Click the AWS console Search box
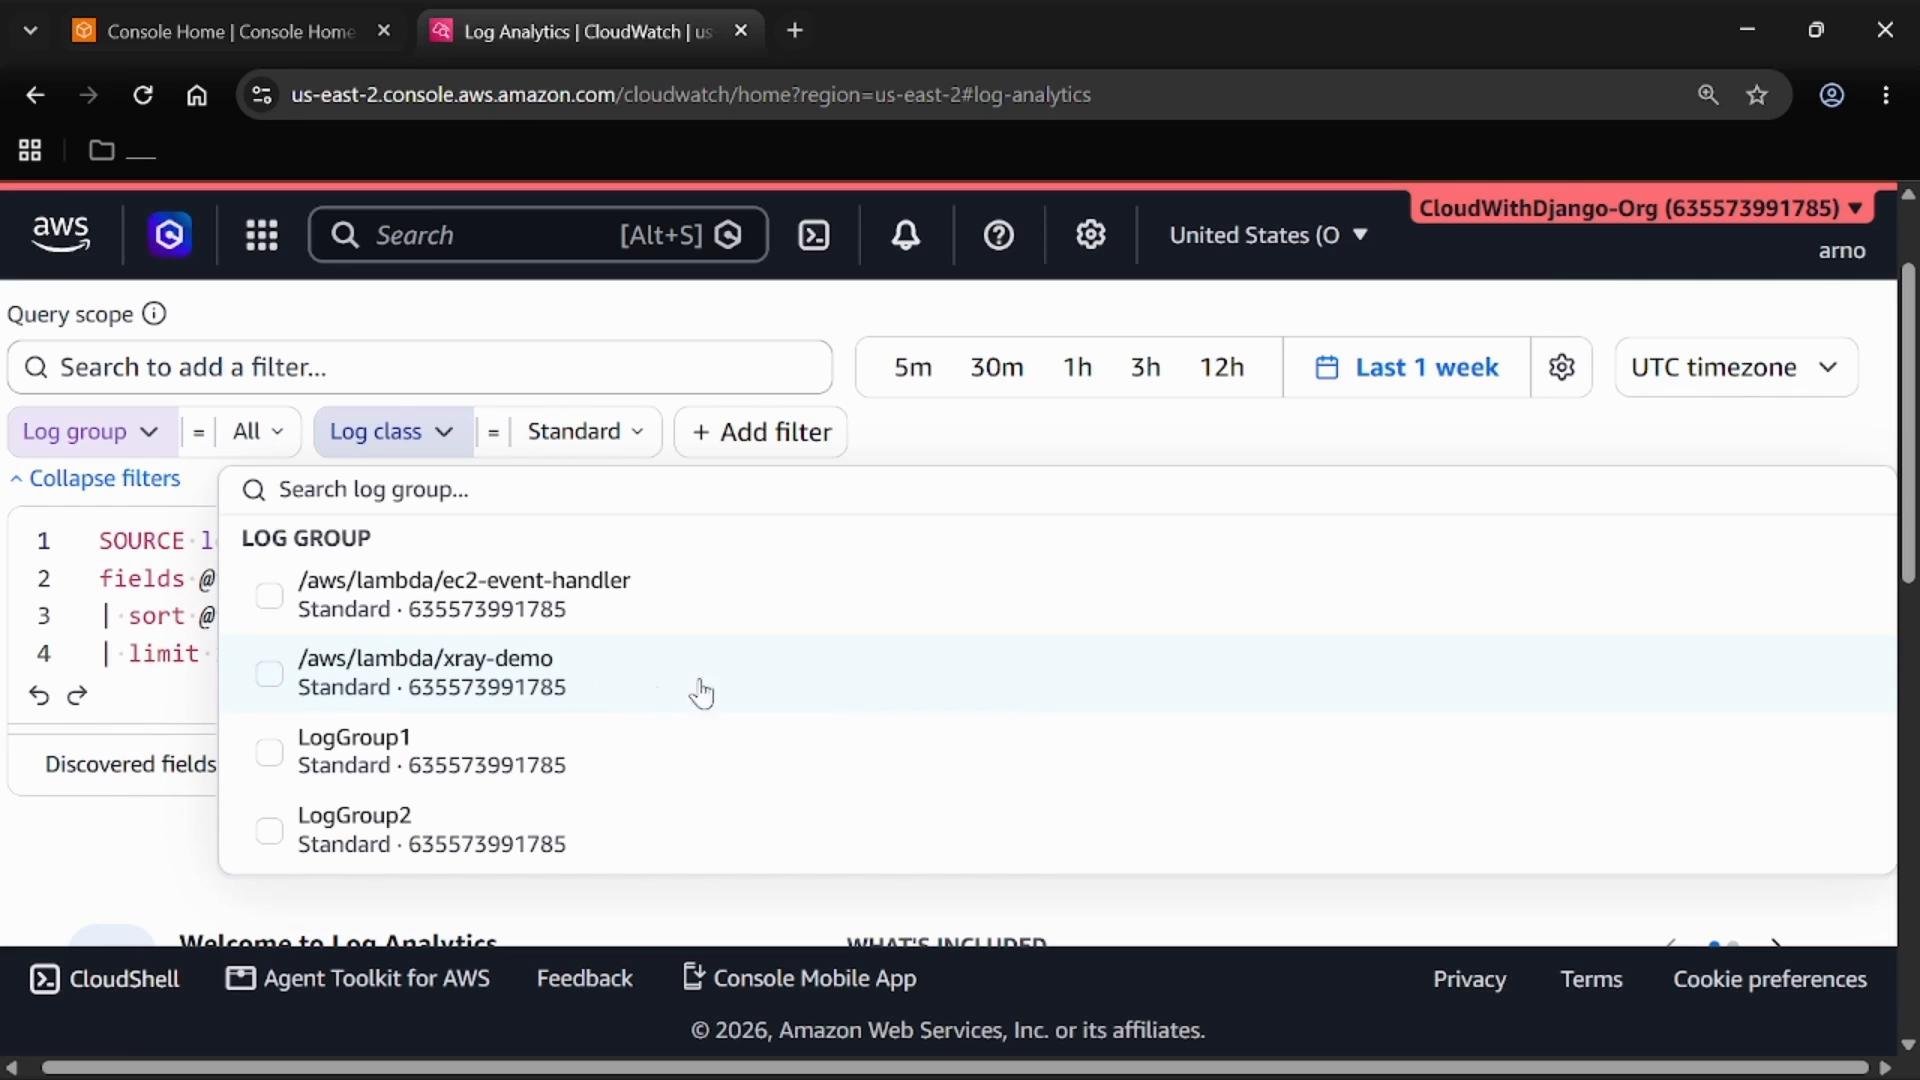1920x1080 pixels. [x=538, y=235]
